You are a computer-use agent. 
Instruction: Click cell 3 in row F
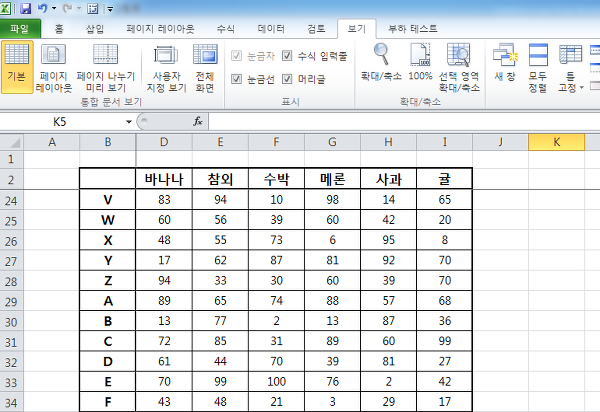click(333, 402)
